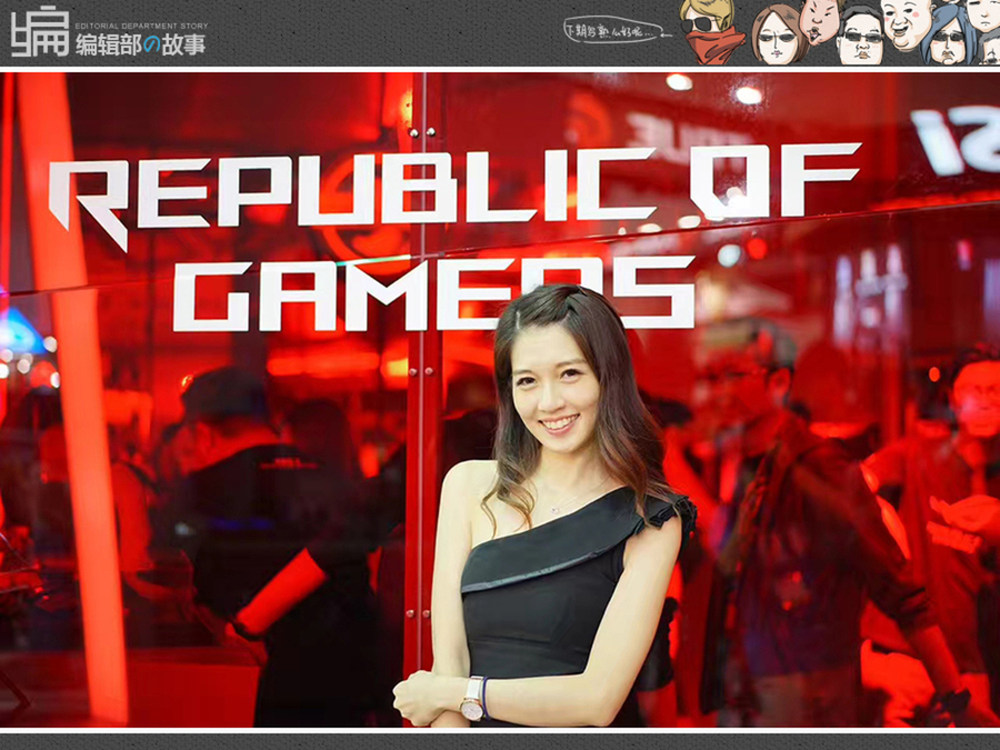Click the 'EDITORIAL DEPARTMENT STORY' small caption
This screenshot has height=750, width=1000.
[141, 26]
